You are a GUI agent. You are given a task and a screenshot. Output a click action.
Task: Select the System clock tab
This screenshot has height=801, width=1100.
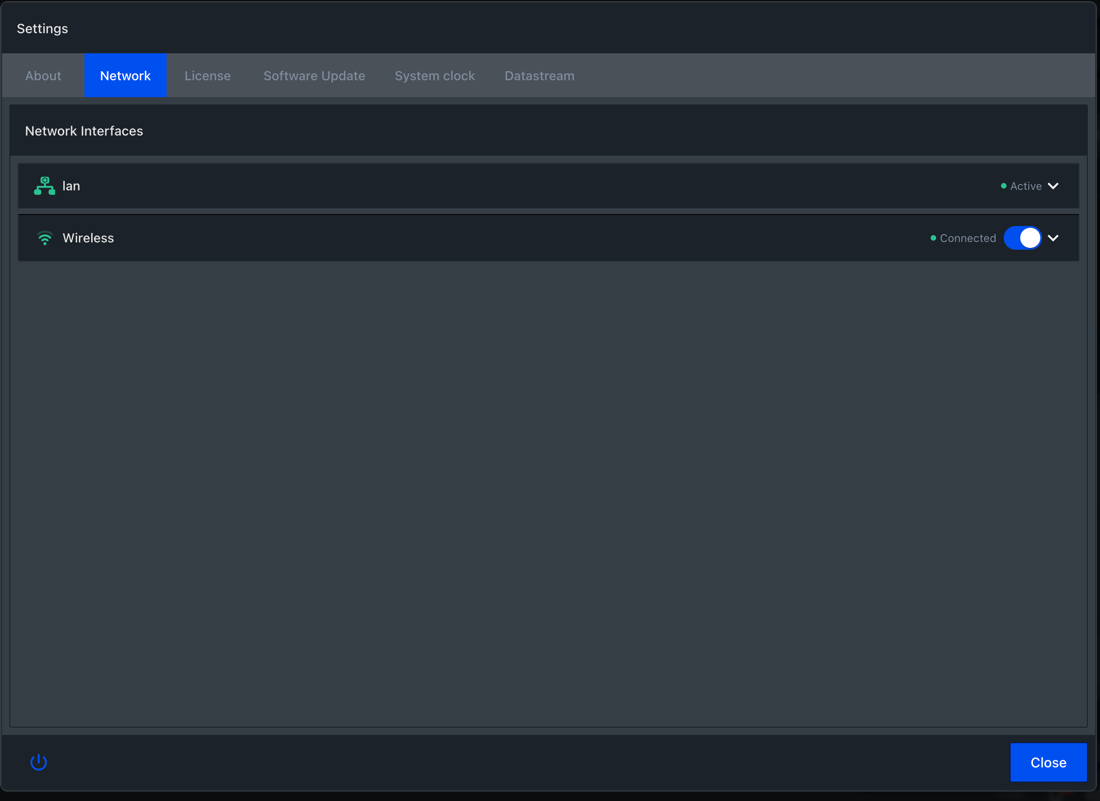pos(434,76)
